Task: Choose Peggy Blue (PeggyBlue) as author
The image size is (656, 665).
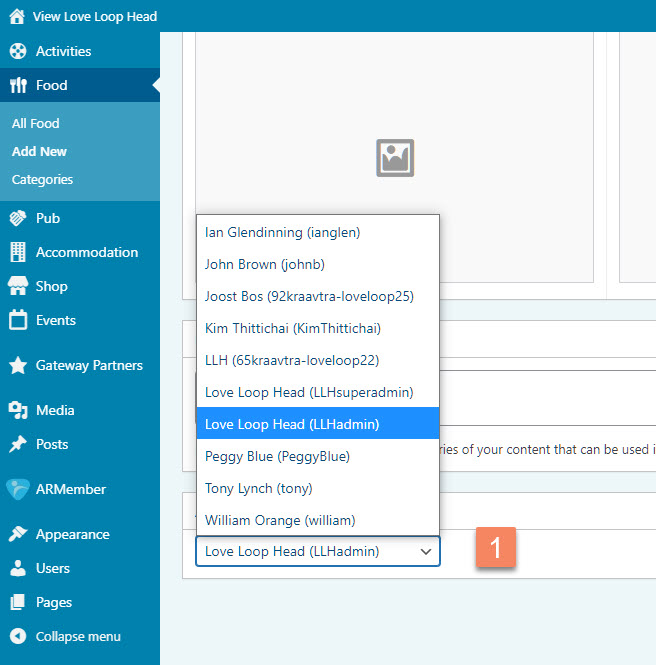Action: pos(277,456)
